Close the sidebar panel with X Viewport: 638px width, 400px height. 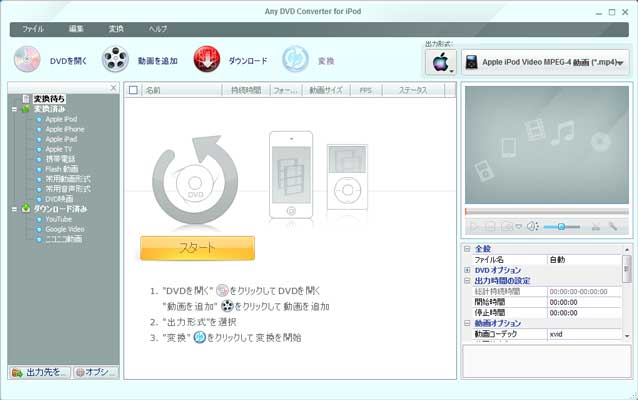(114, 88)
